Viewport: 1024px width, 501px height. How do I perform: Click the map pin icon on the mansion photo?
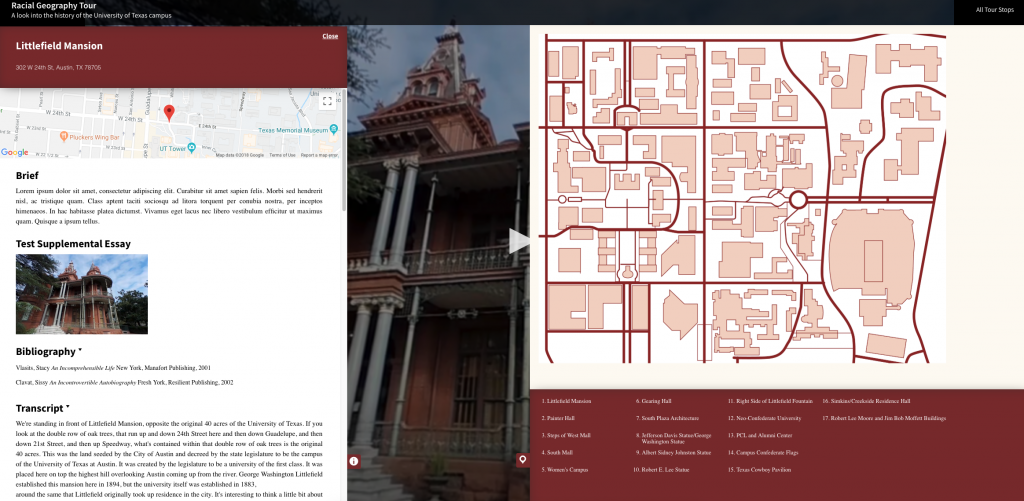[522, 461]
